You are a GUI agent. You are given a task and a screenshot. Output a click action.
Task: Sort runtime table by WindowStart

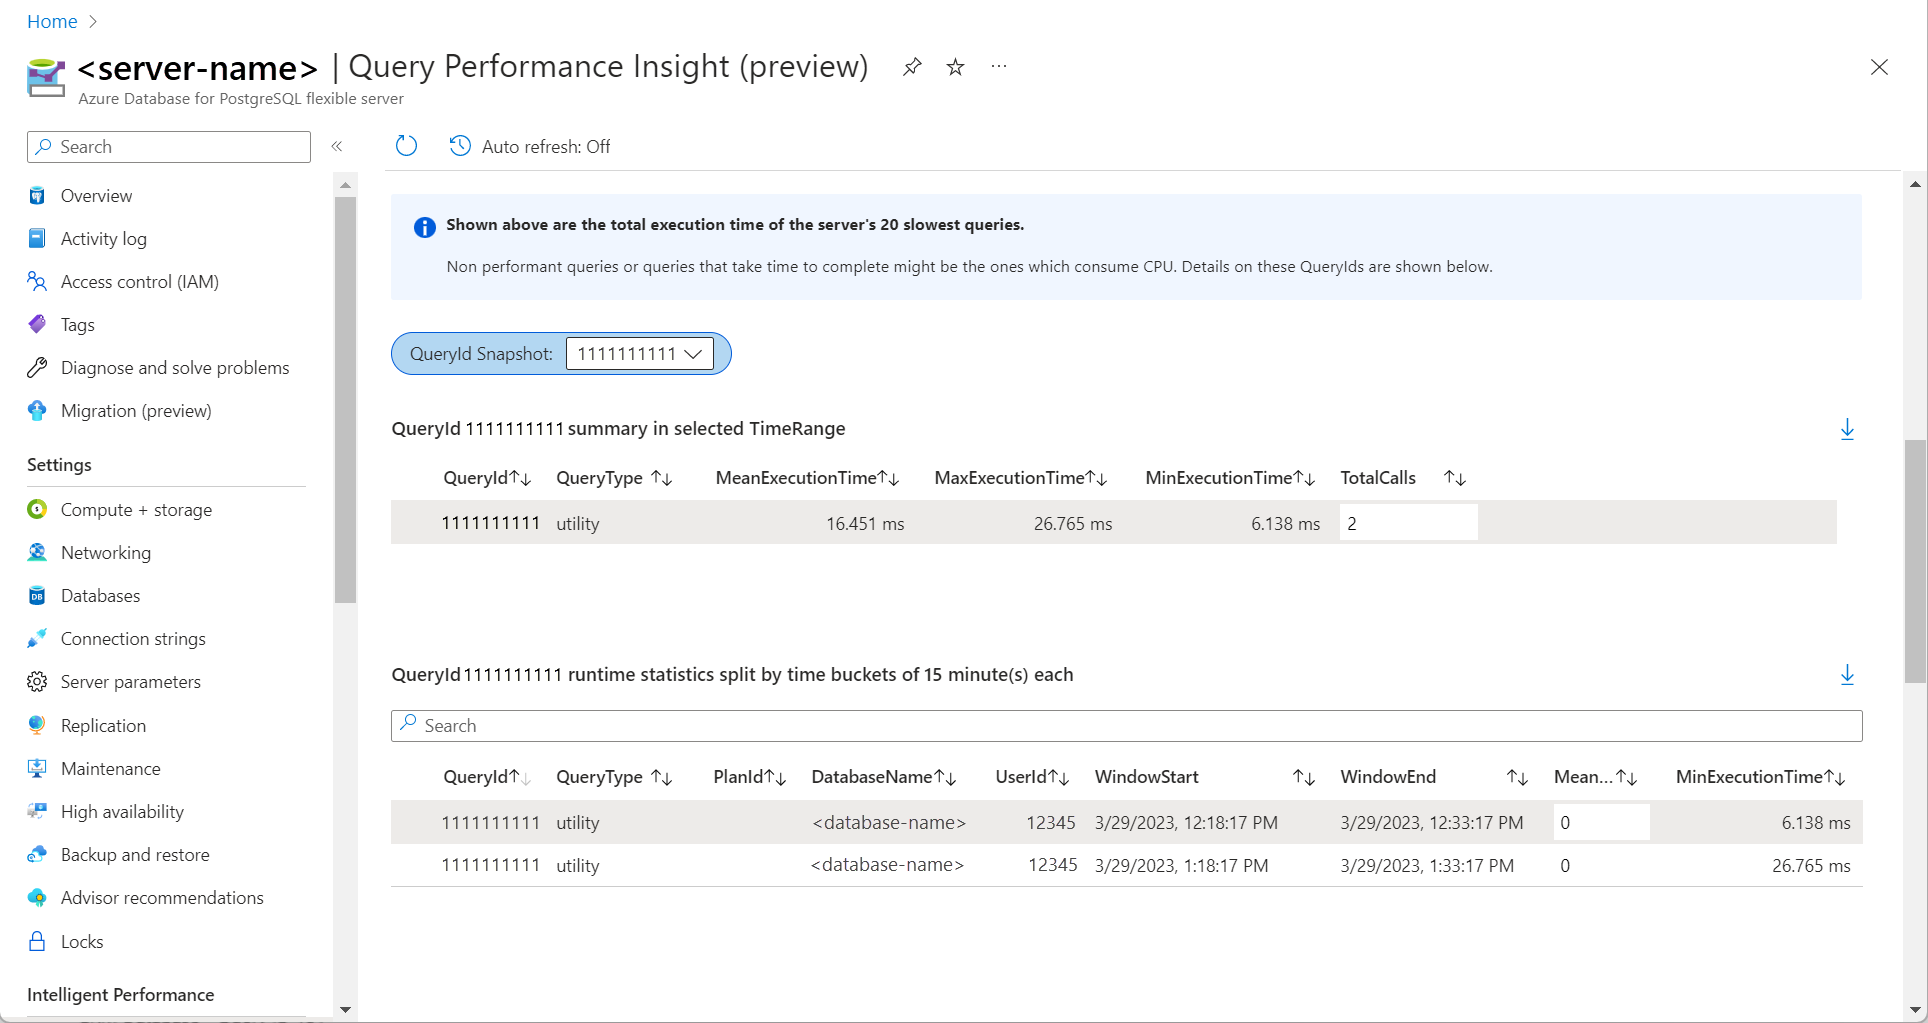pyautogui.click(x=1303, y=777)
